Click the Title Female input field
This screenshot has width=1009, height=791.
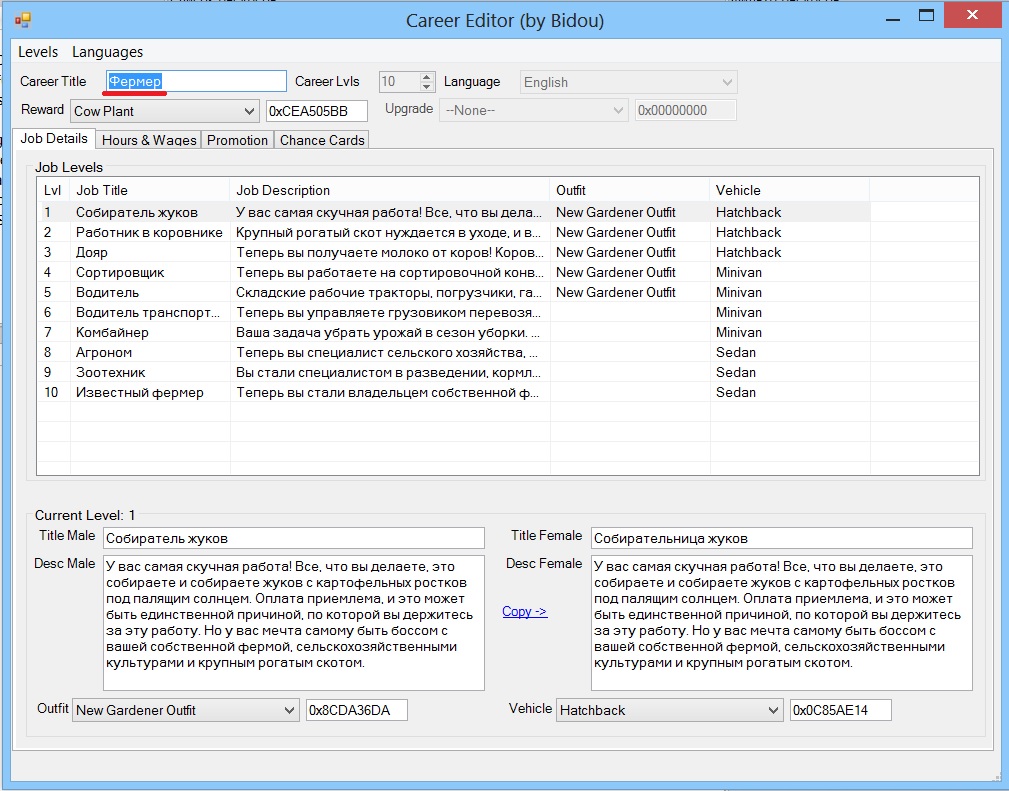(x=781, y=538)
